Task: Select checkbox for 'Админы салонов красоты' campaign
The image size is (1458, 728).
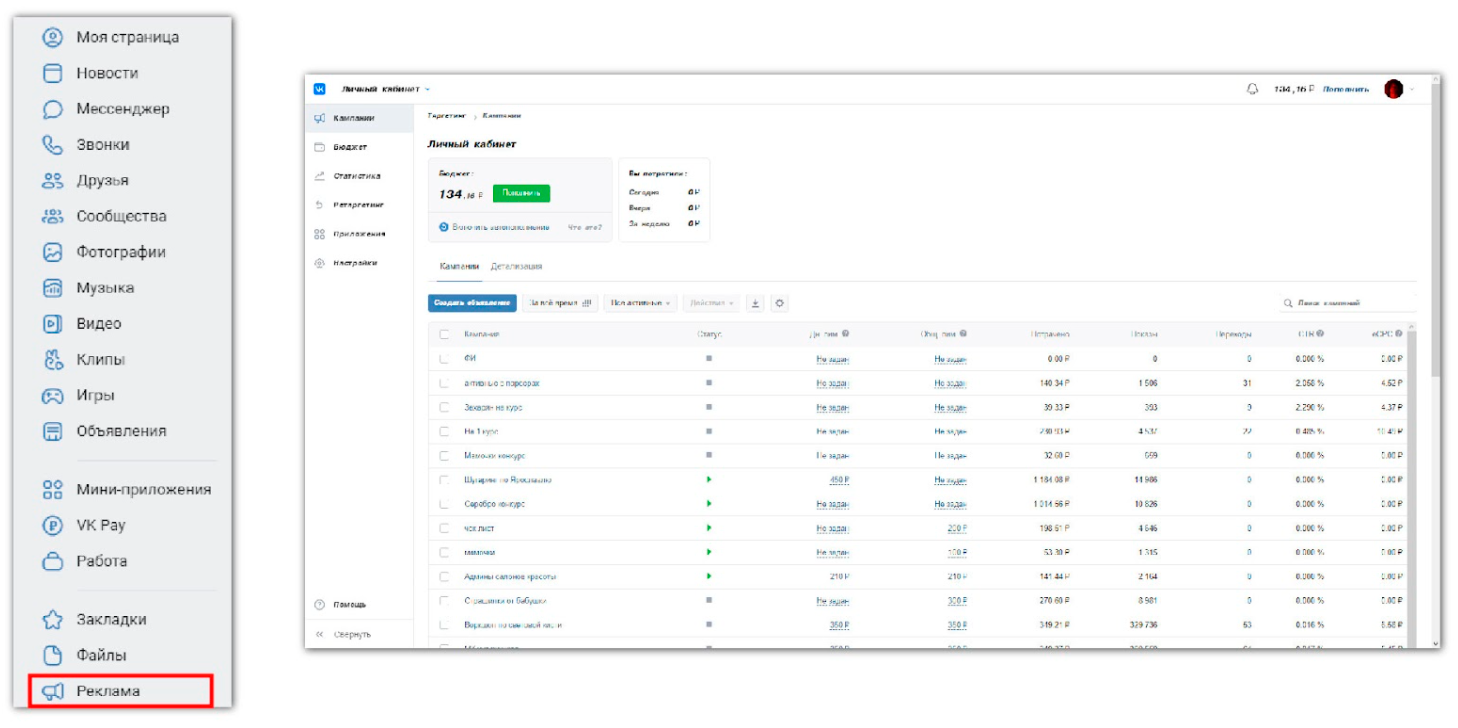Action: coord(445,576)
